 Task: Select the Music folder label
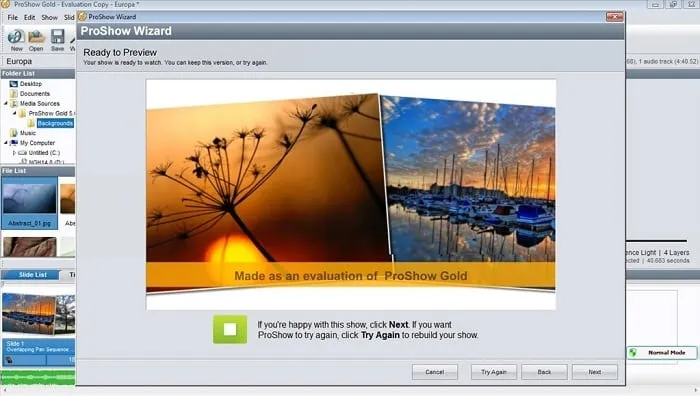click(x=28, y=133)
